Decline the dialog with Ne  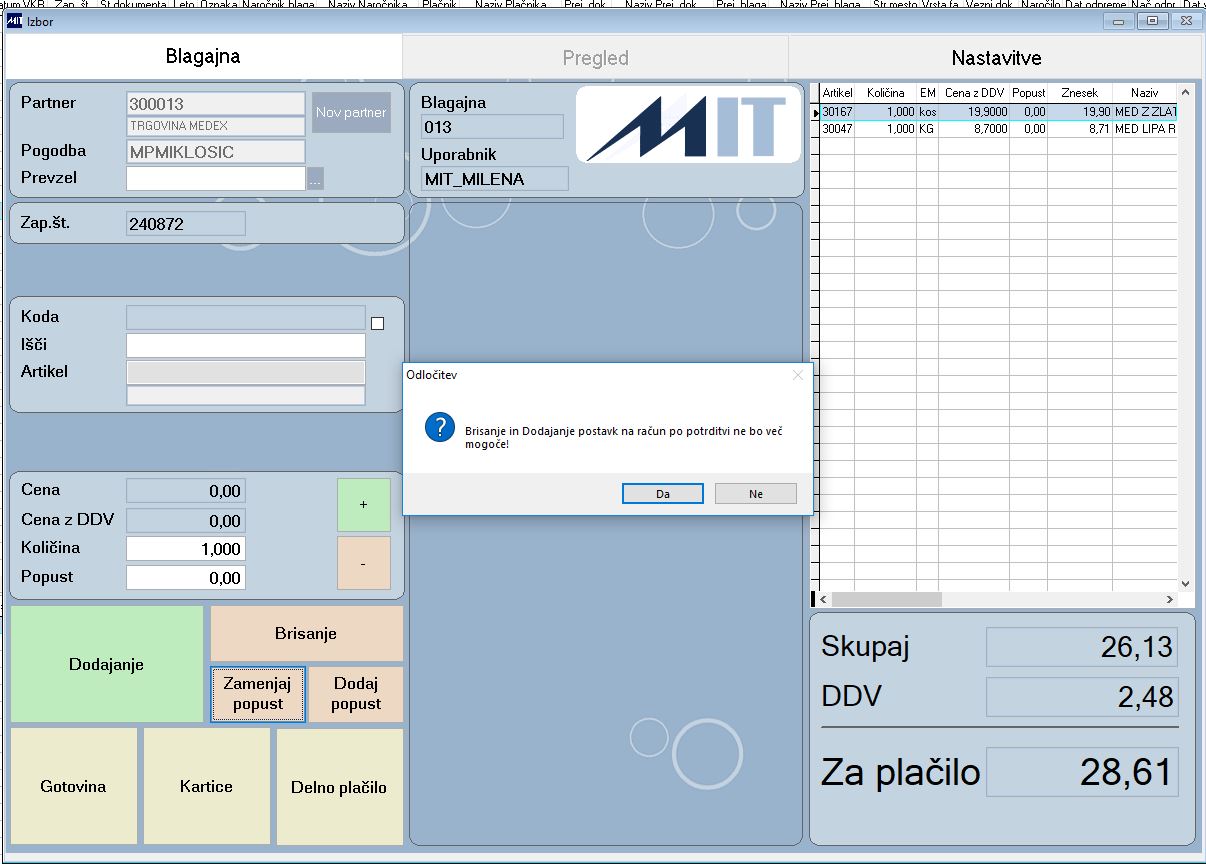[755, 494]
